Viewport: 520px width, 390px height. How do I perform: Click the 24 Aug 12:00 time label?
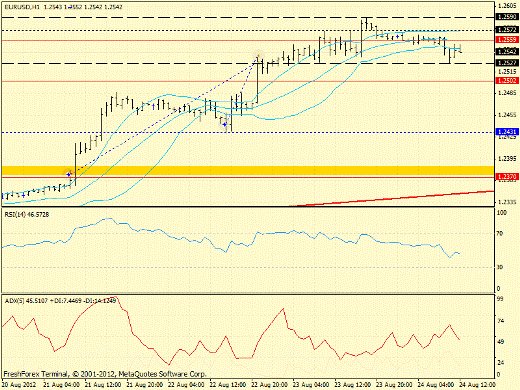coord(478,384)
